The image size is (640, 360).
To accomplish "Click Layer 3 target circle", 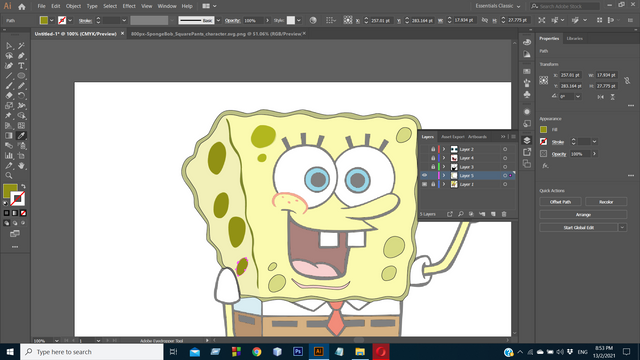I will tap(505, 167).
